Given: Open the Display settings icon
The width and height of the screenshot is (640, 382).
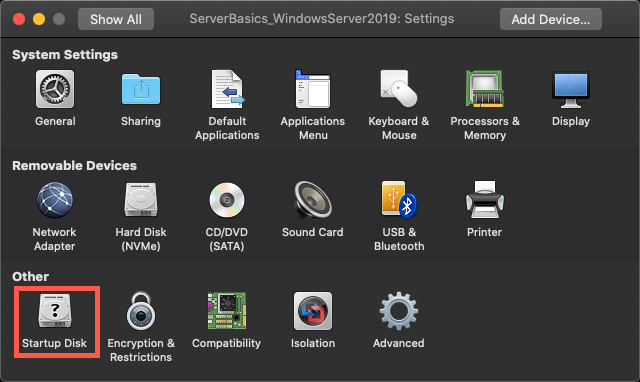Looking at the screenshot, I should click(571, 90).
